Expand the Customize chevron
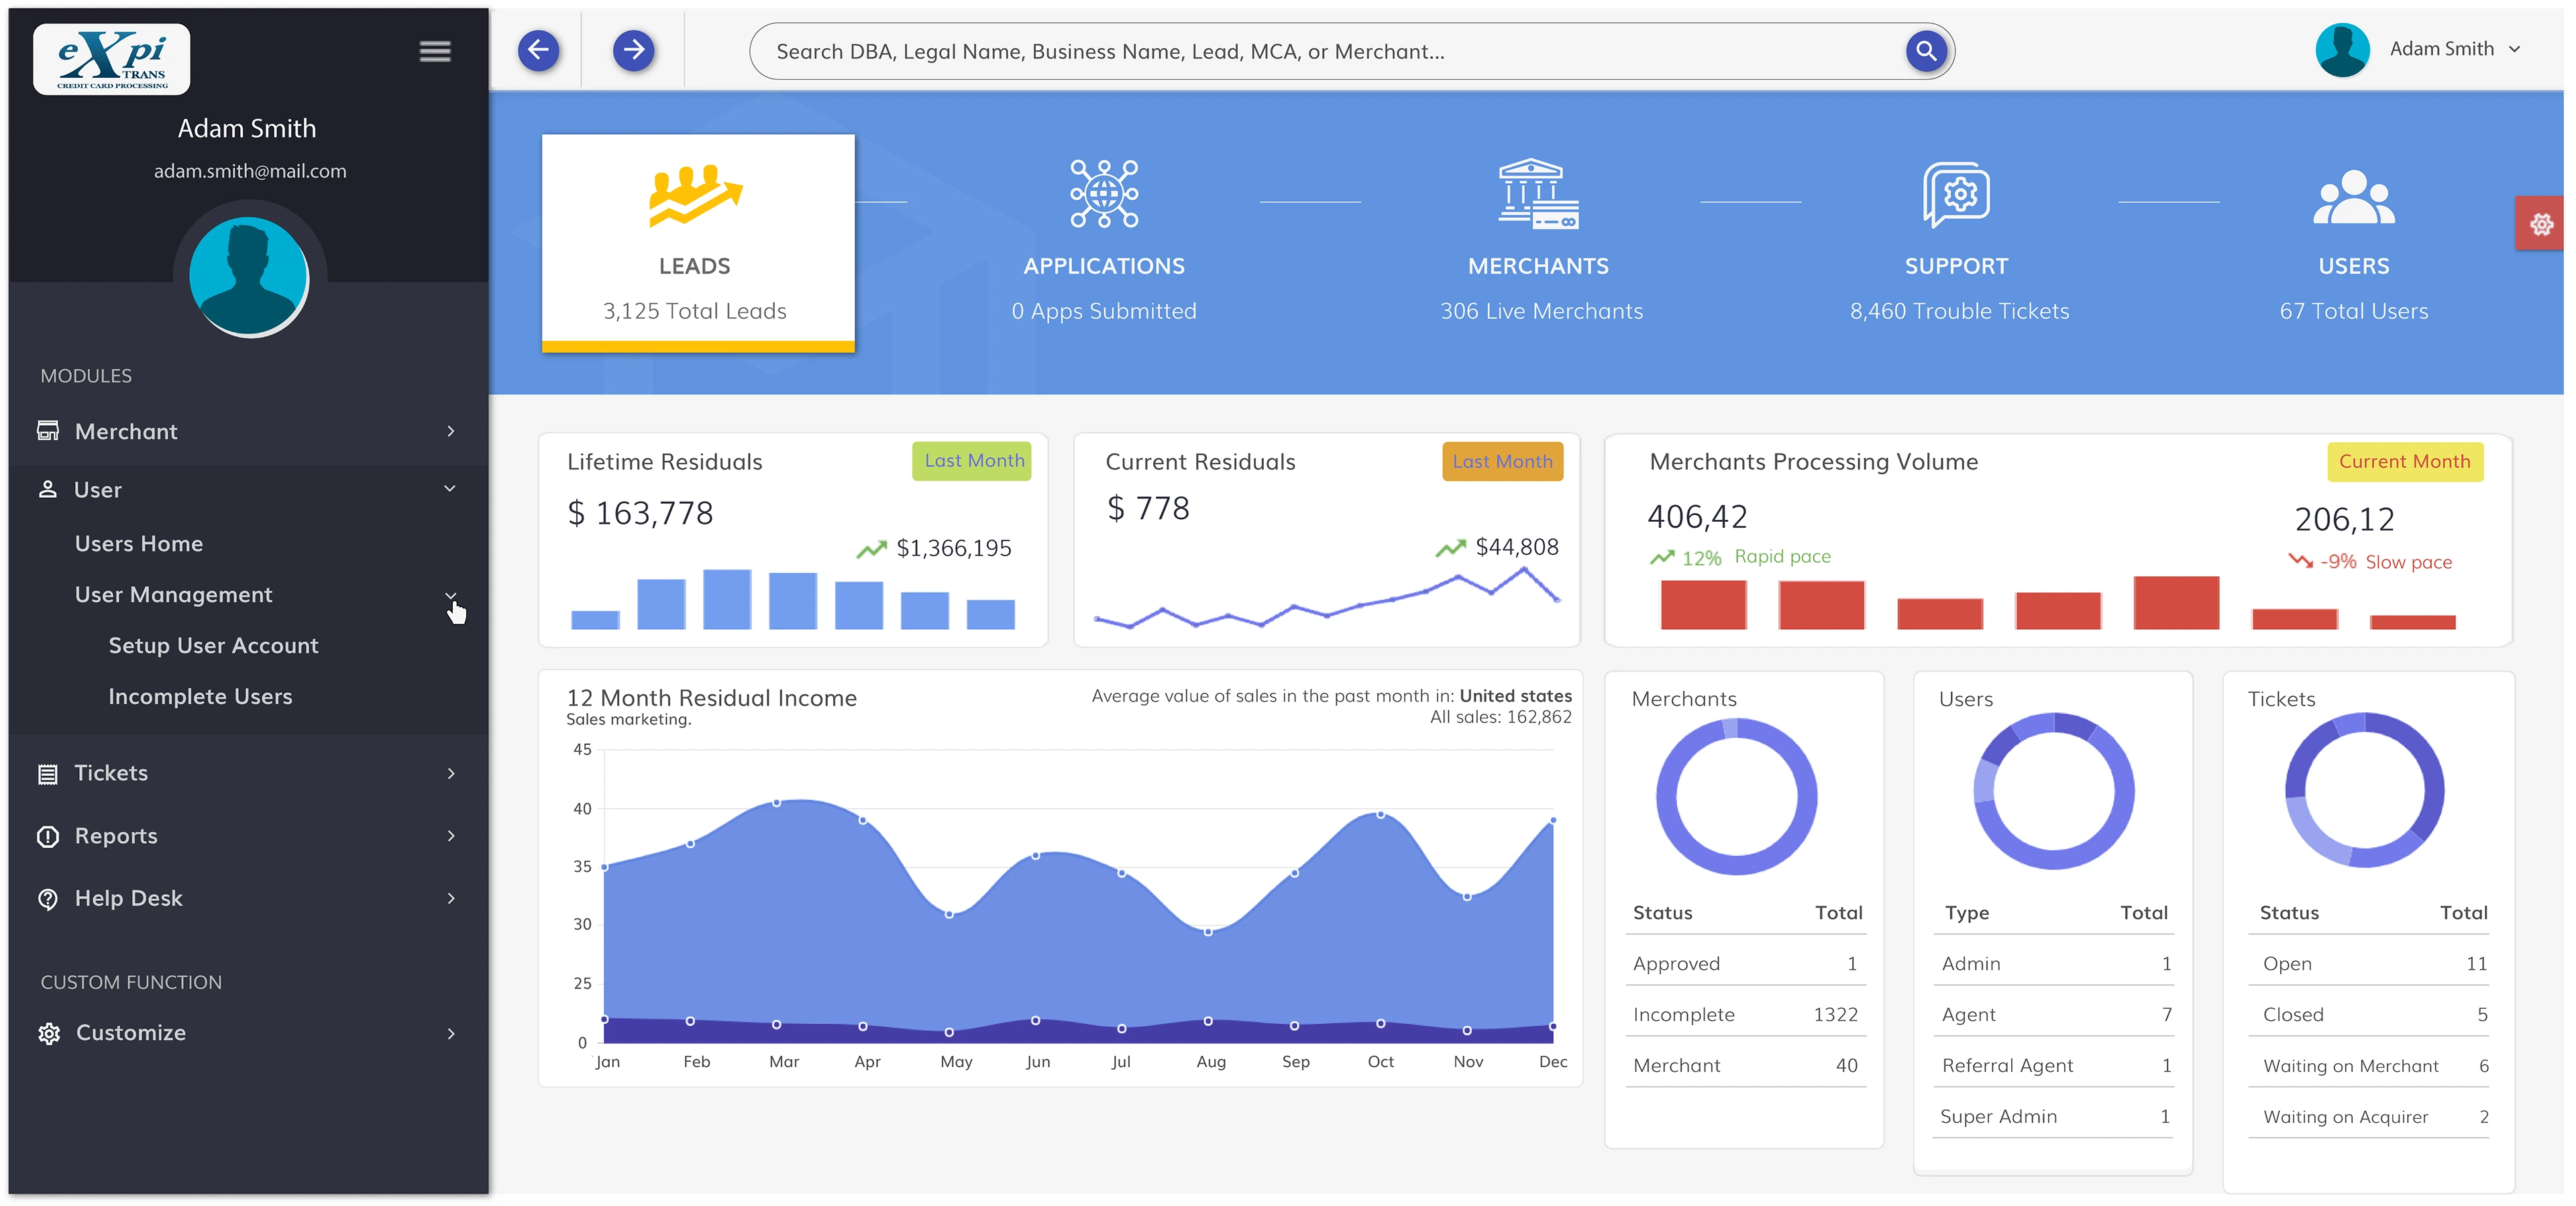Screen dimensions: 2576x1206 click(x=451, y=1033)
